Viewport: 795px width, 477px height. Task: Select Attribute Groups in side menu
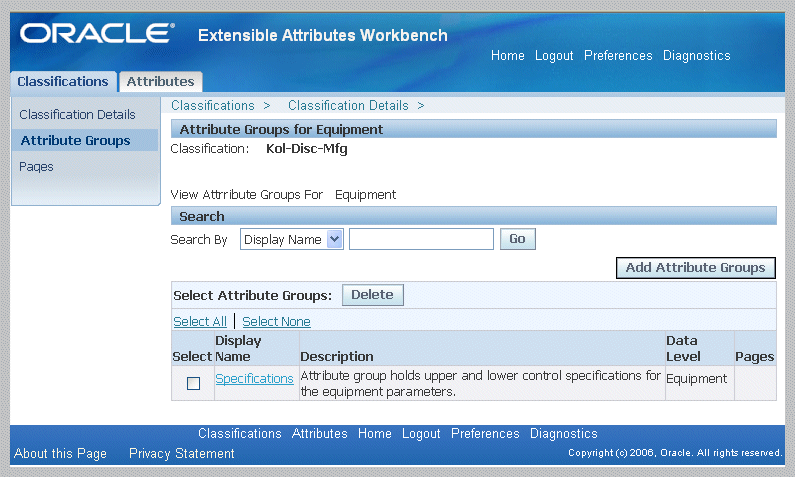pos(76,140)
